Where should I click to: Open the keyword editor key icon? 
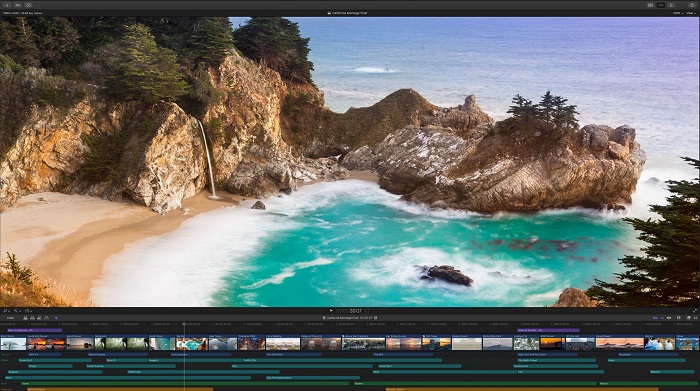pyautogui.click(x=18, y=5)
